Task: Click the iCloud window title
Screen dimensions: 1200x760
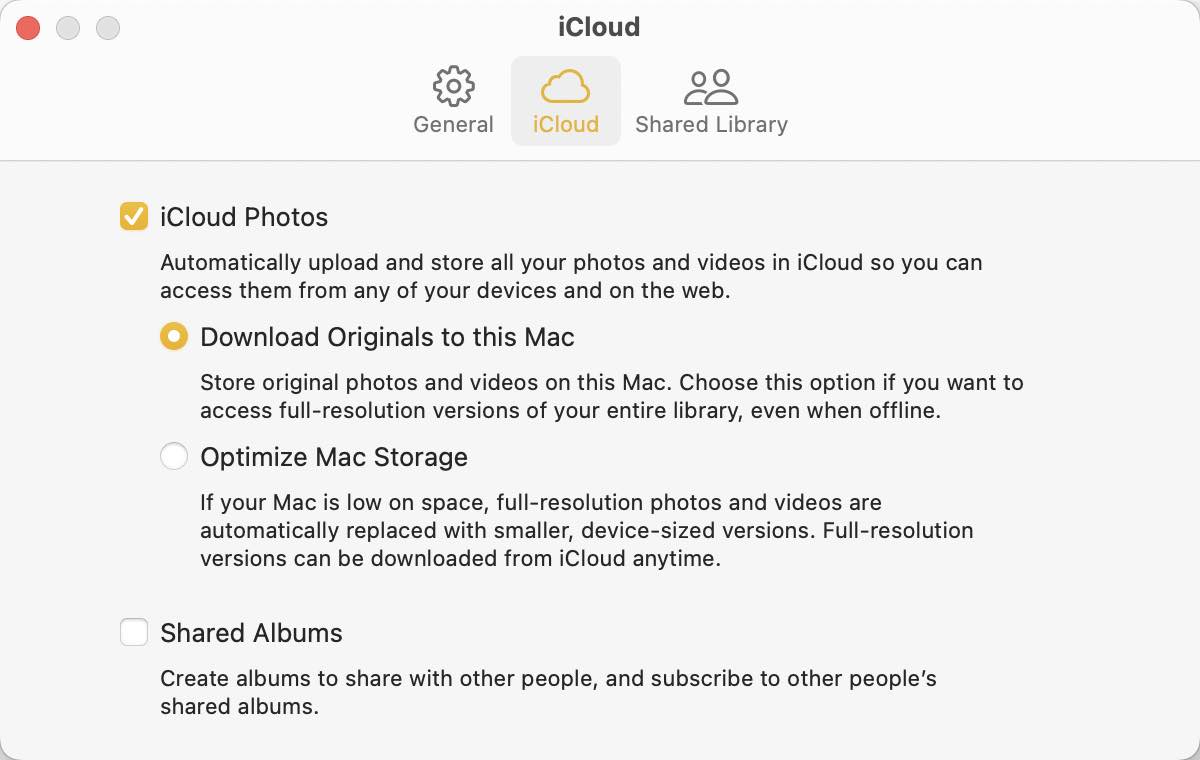Action: click(x=598, y=27)
